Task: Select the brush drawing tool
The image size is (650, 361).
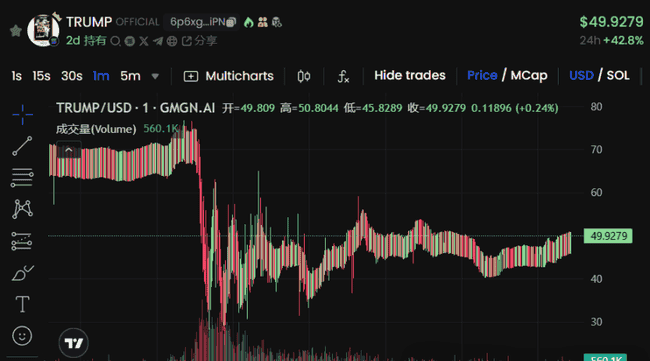Action: [22, 273]
